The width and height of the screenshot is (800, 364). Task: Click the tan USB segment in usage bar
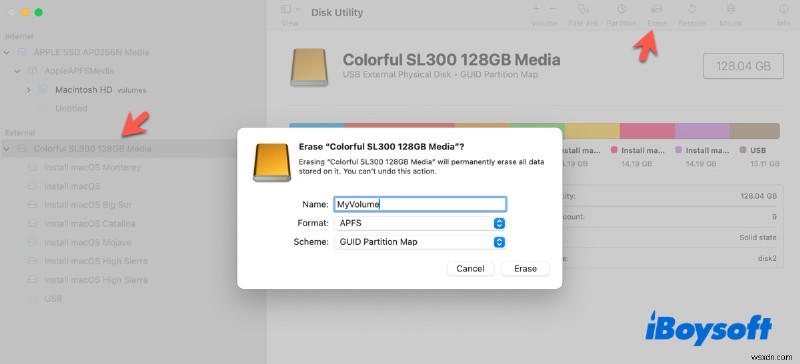[x=755, y=131]
